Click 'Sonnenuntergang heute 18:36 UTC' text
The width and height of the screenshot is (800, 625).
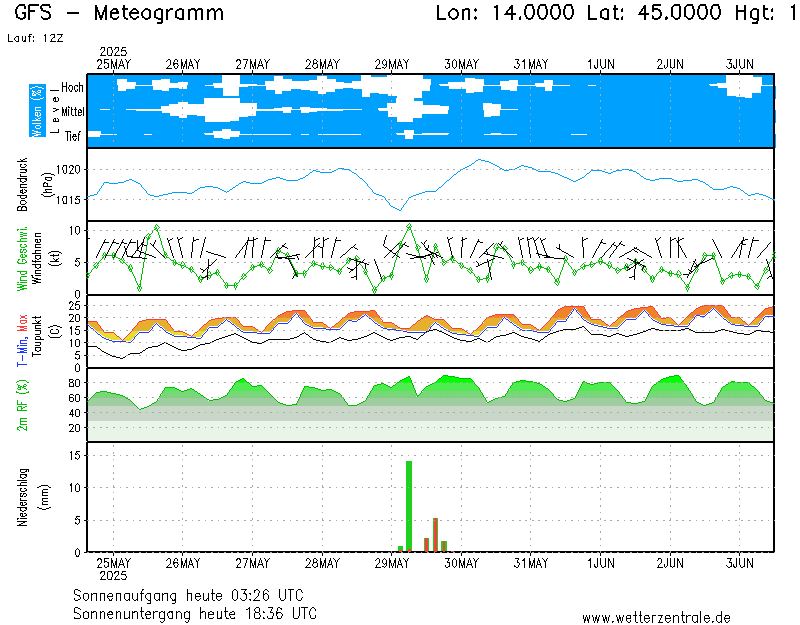[195, 613]
